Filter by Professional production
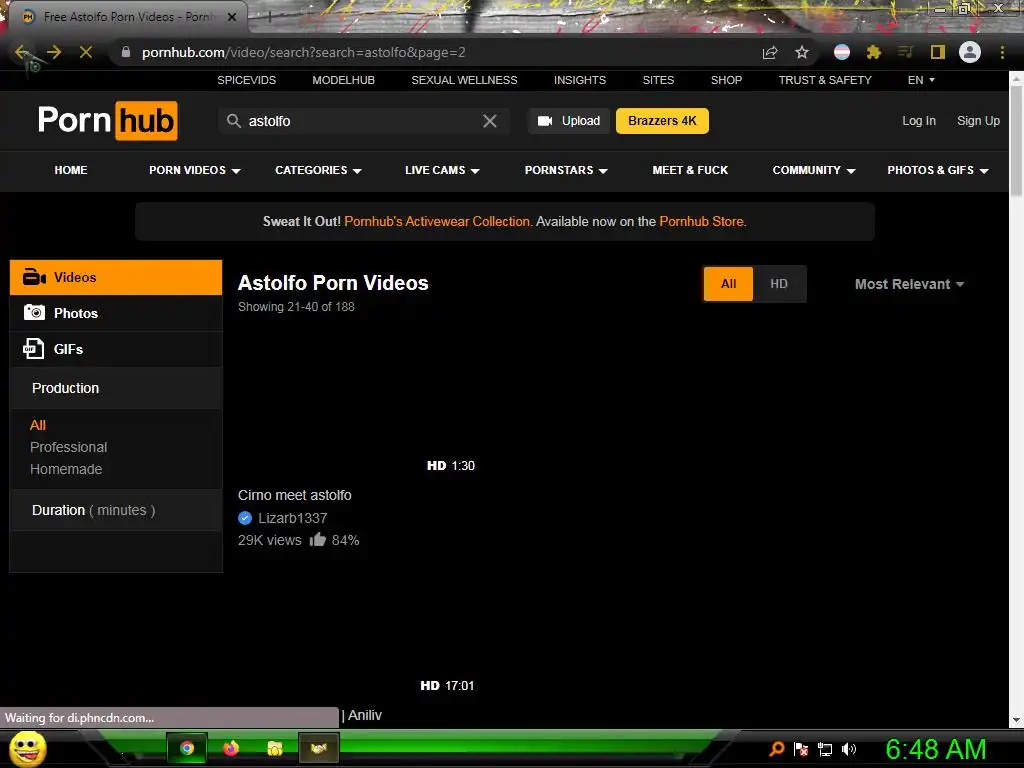Viewport: 1024px width, 768px height. pos(69,447)
